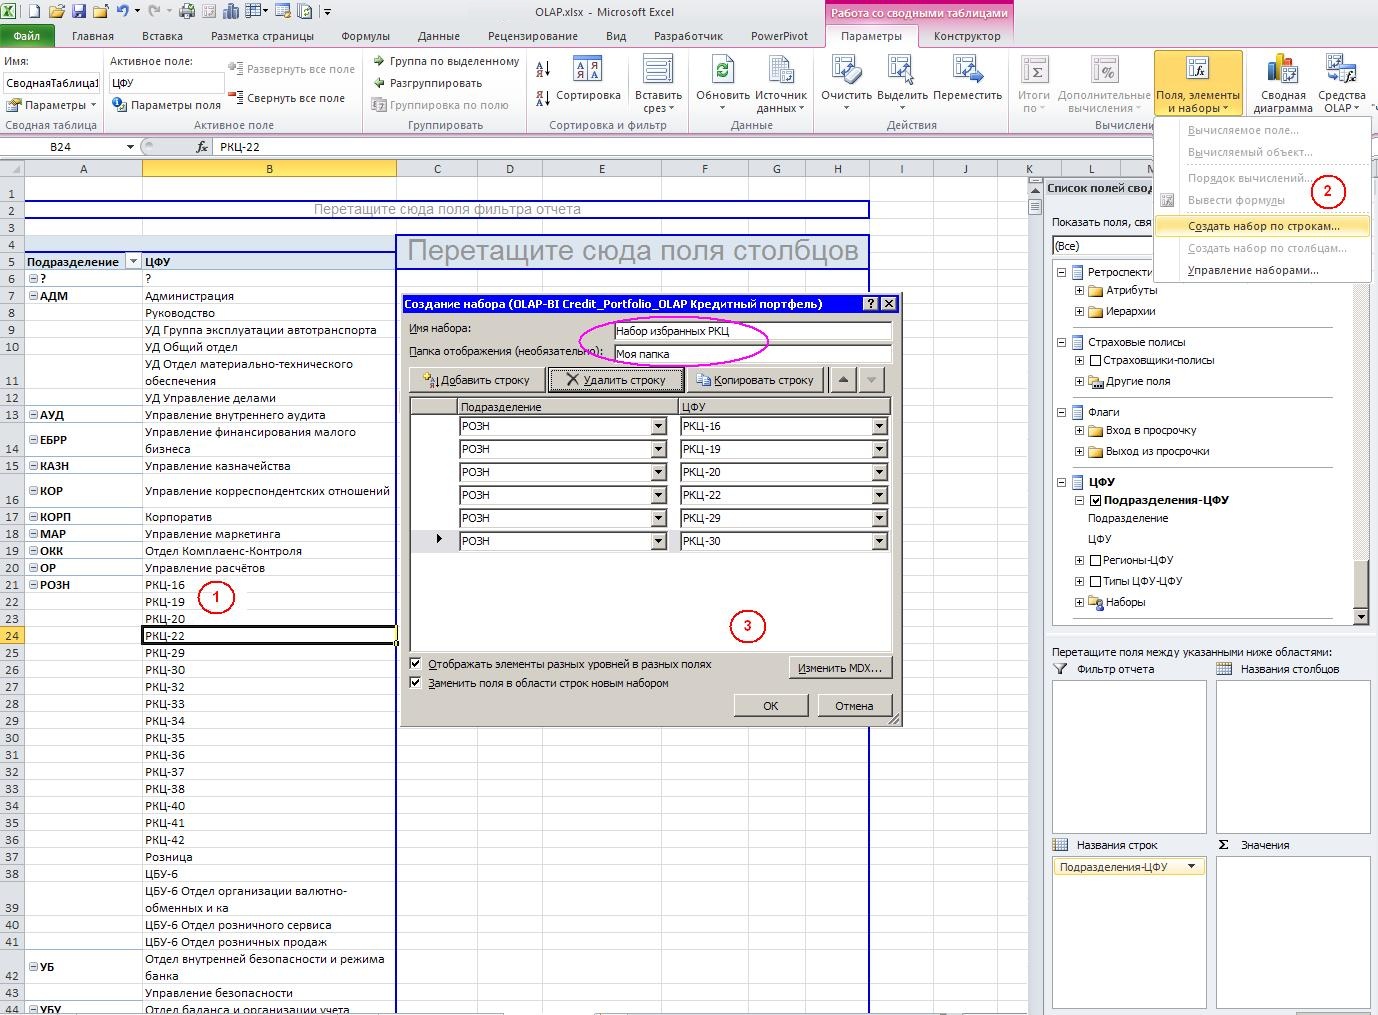Click Сводная диаграмма icon

coord(1282,69)
